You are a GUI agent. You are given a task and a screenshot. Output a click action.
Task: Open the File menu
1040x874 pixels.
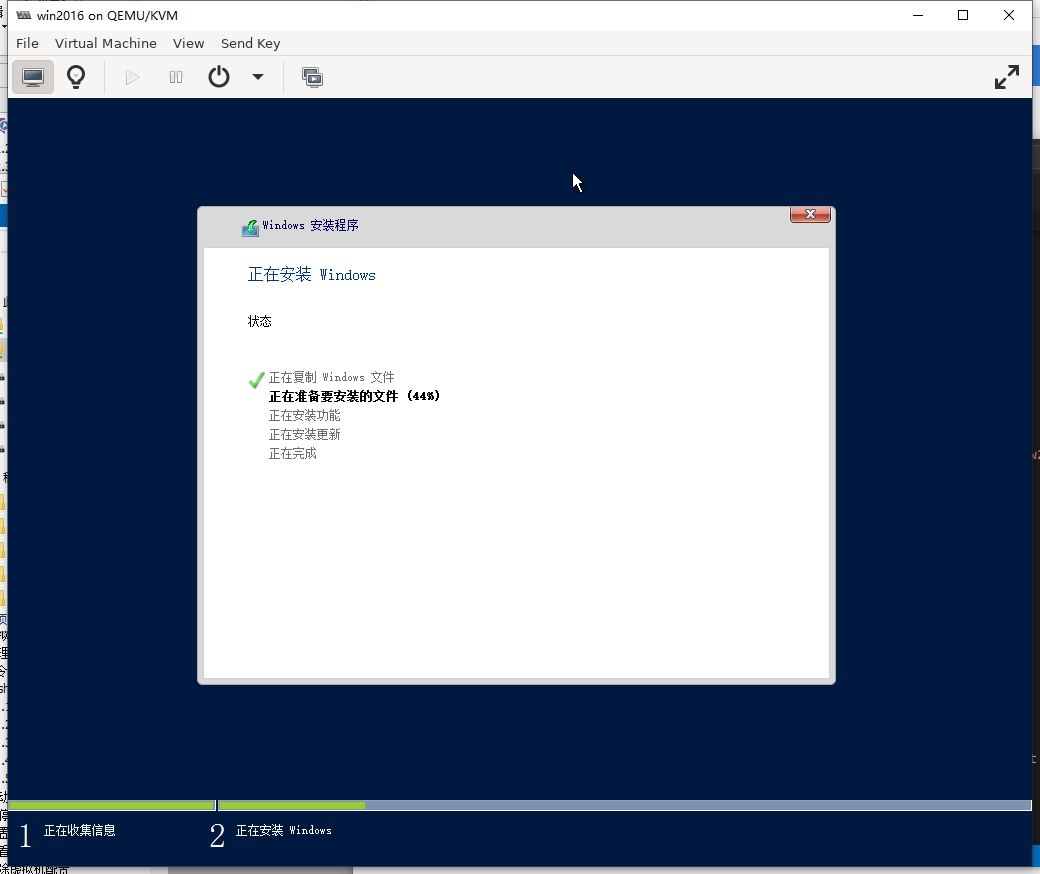[27, 43]
